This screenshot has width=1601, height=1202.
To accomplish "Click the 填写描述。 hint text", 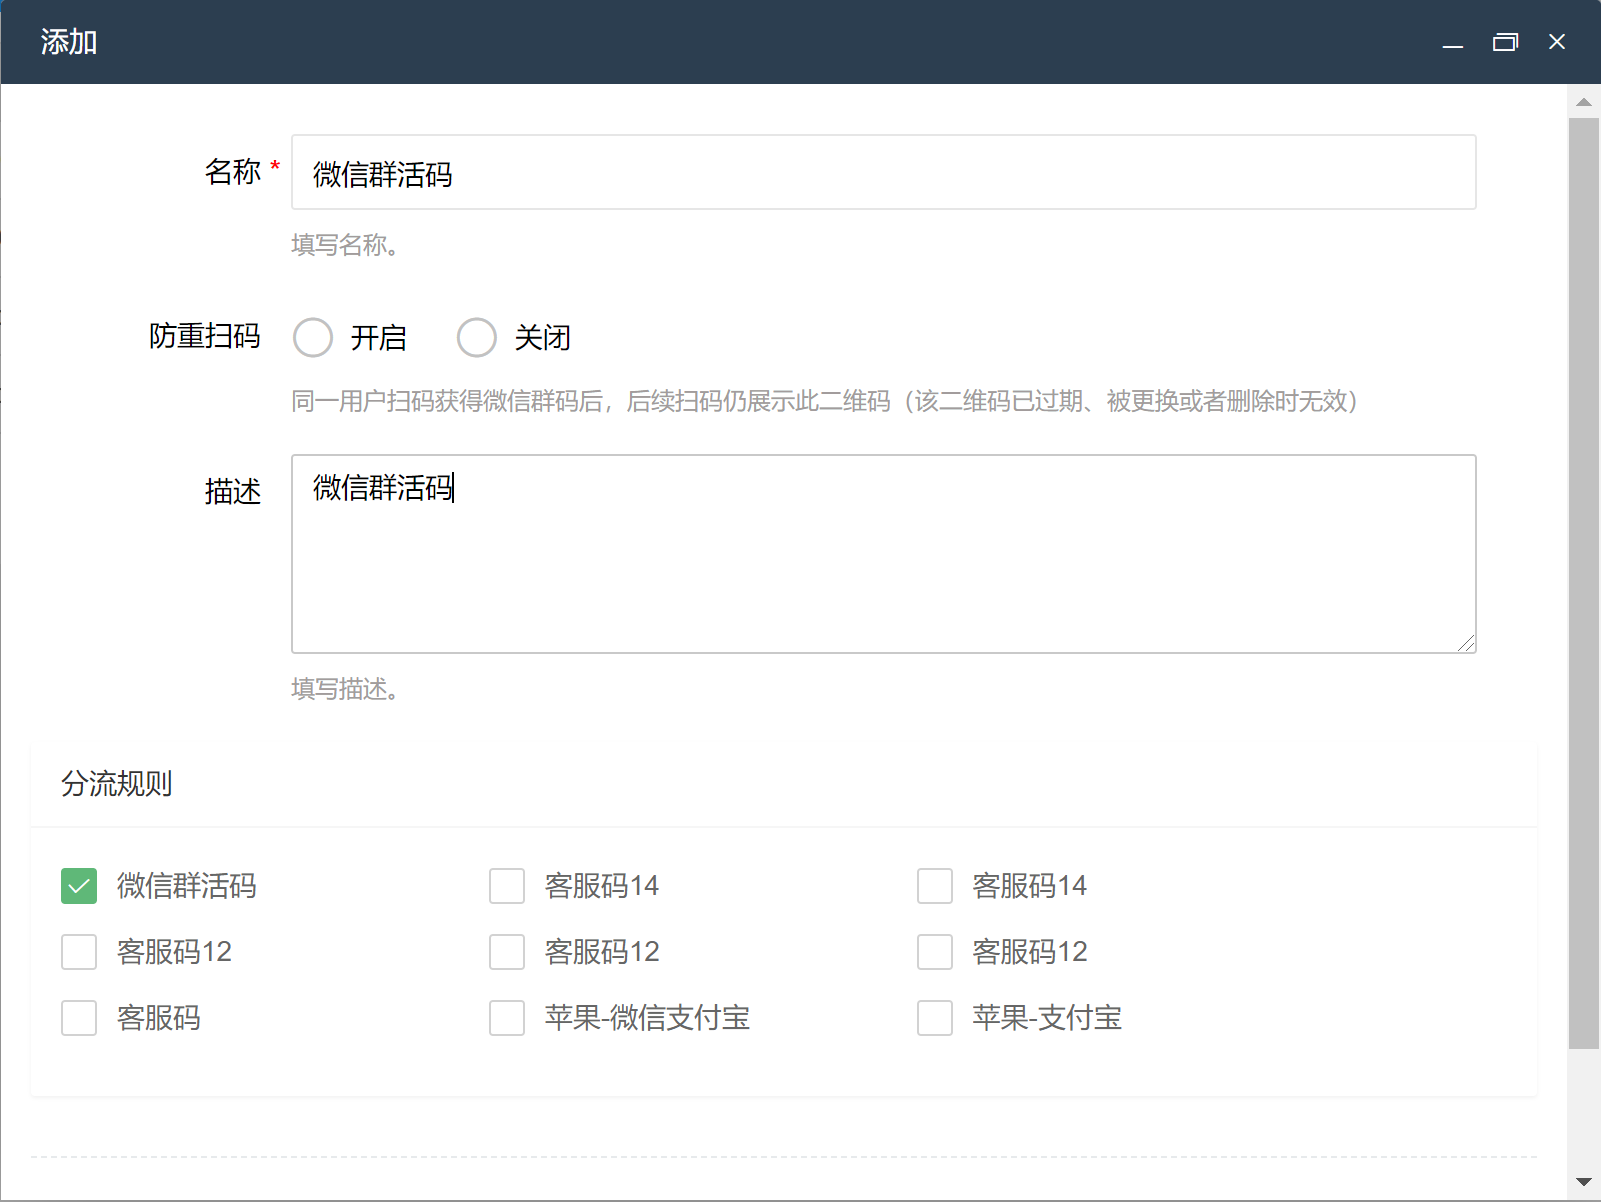I will (x=346, y=689).
